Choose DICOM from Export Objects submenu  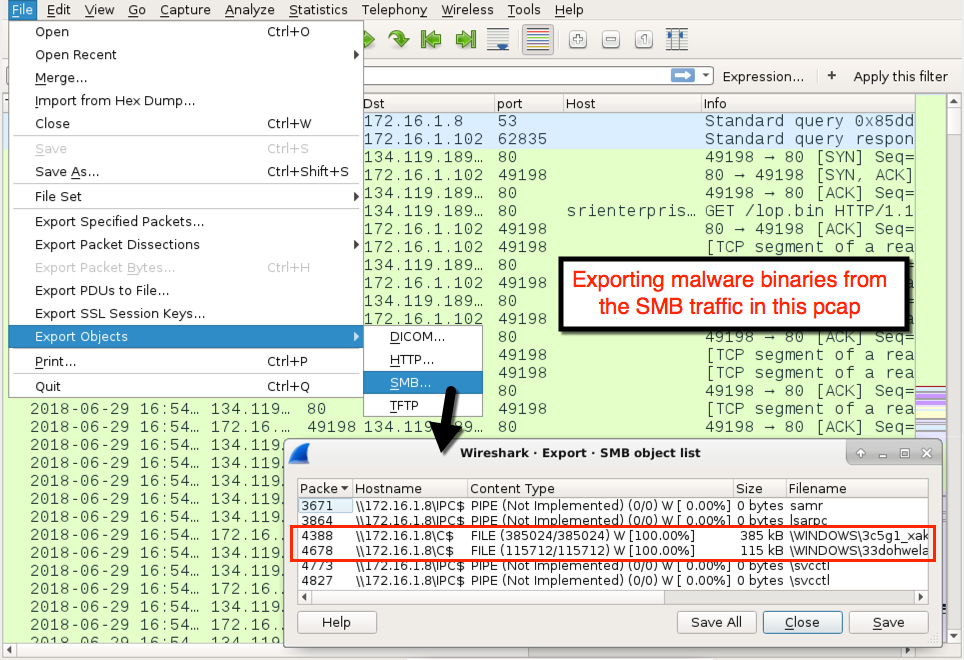pos(423,337)
